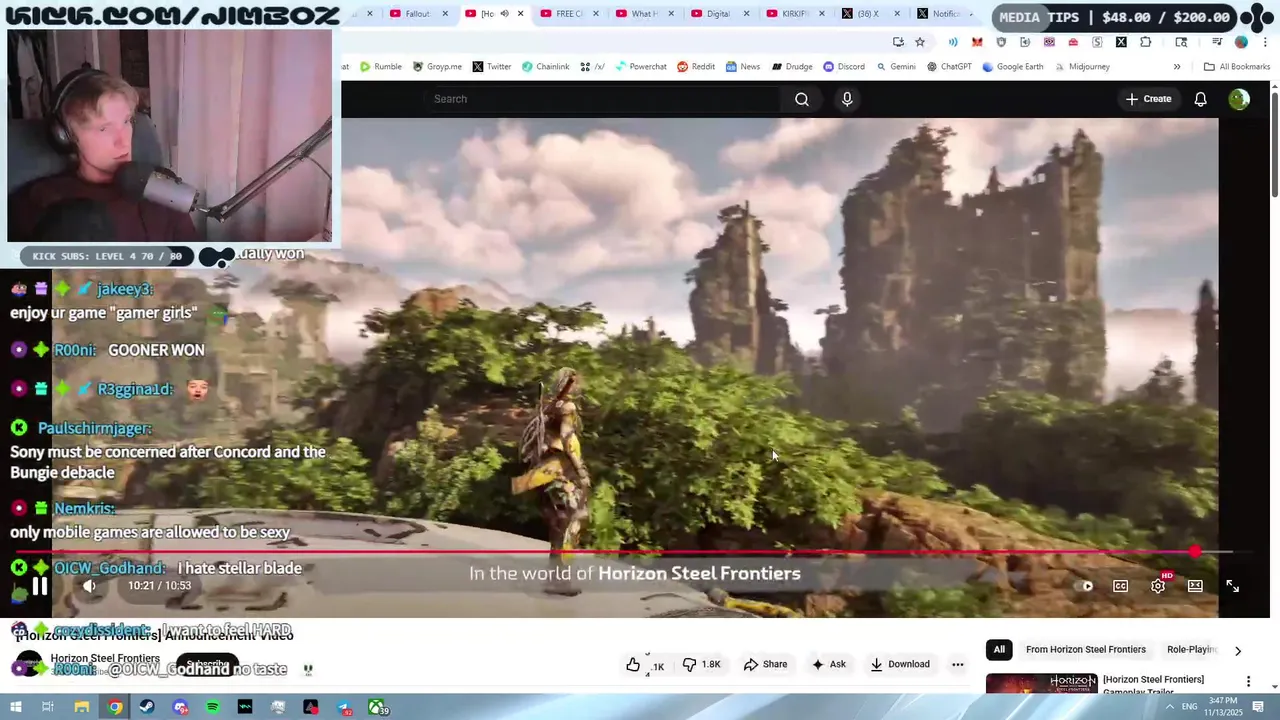Expand the hidden bookmarks chevron
Image resolution: width=1280 pixels, height=720 pixels.
click(x=1177, y=67)
